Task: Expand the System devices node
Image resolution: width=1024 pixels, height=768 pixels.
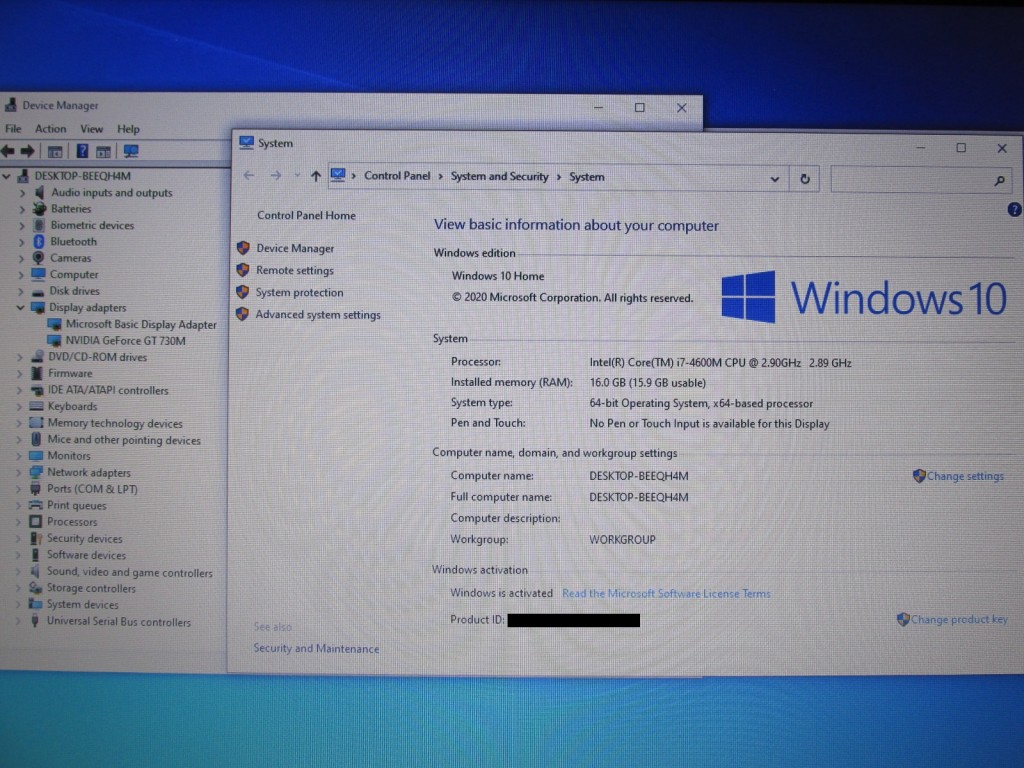Action: (x=18, y=604)
